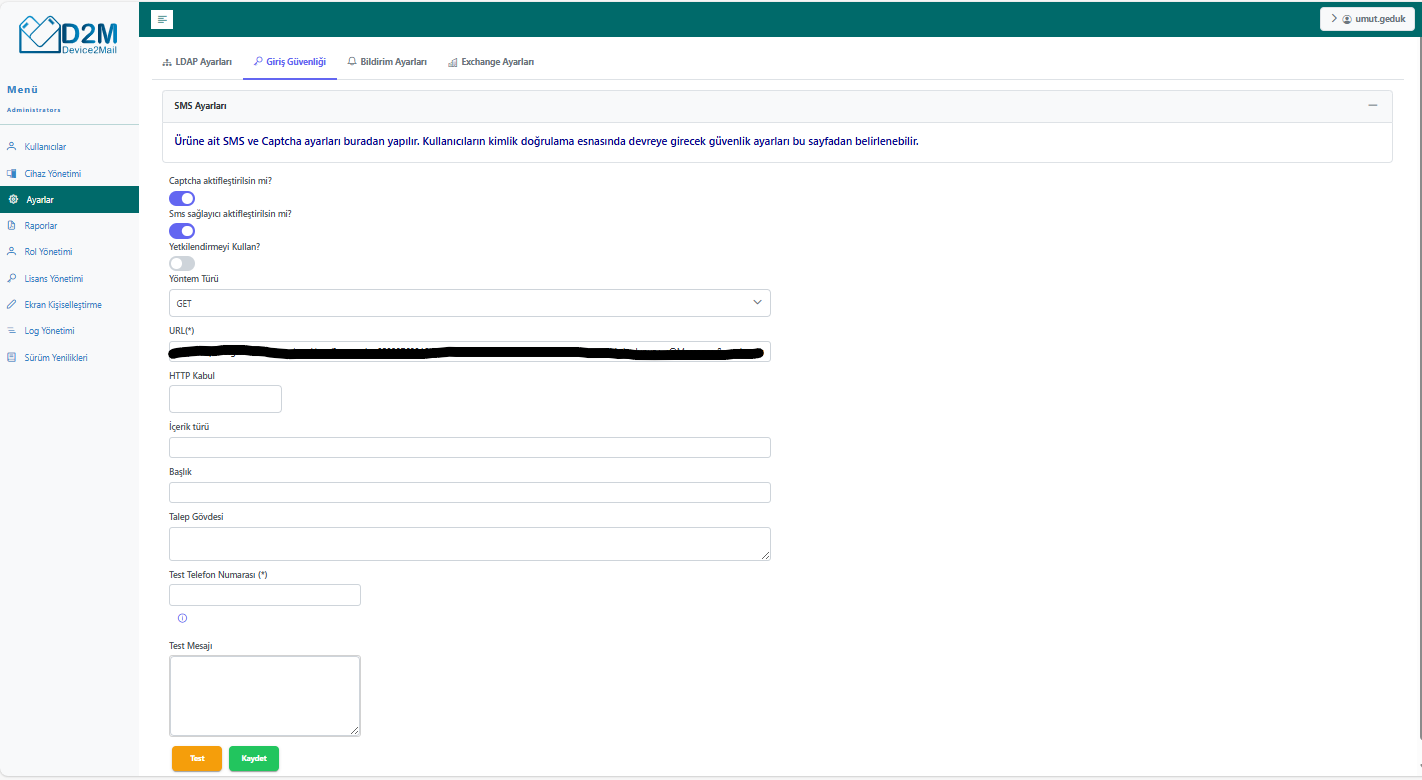Viewport: 1422px width, 780px height.
Task: Disable the Captcha activation toggle
Action: click(182, 198)
